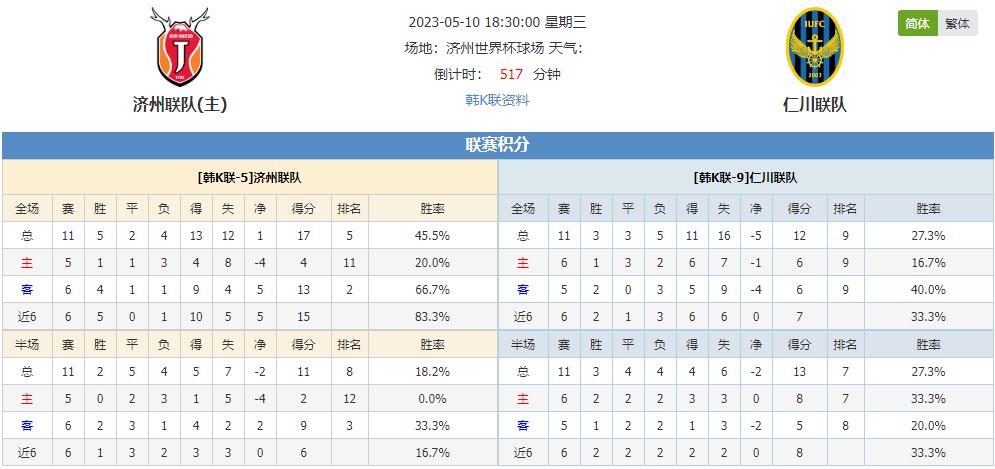Switch to 繁体 traditional Chinese
The width and height of the screenshot is (995, 469).
point(958,23)
